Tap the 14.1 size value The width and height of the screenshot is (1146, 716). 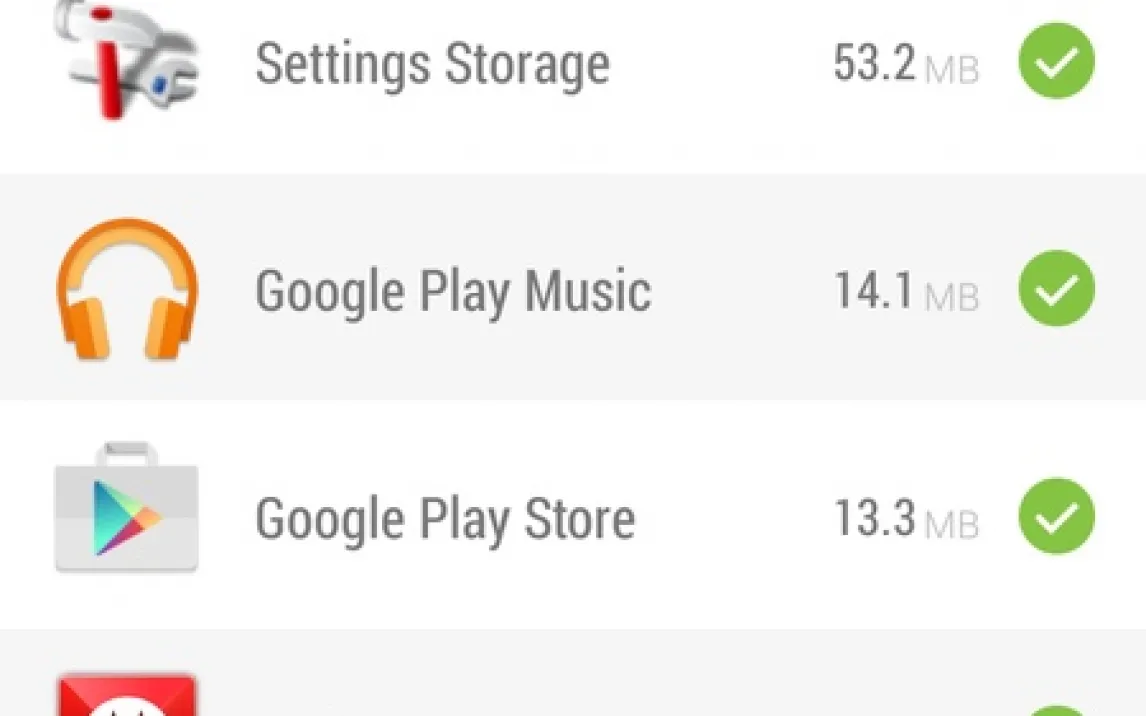click(874, 292)
